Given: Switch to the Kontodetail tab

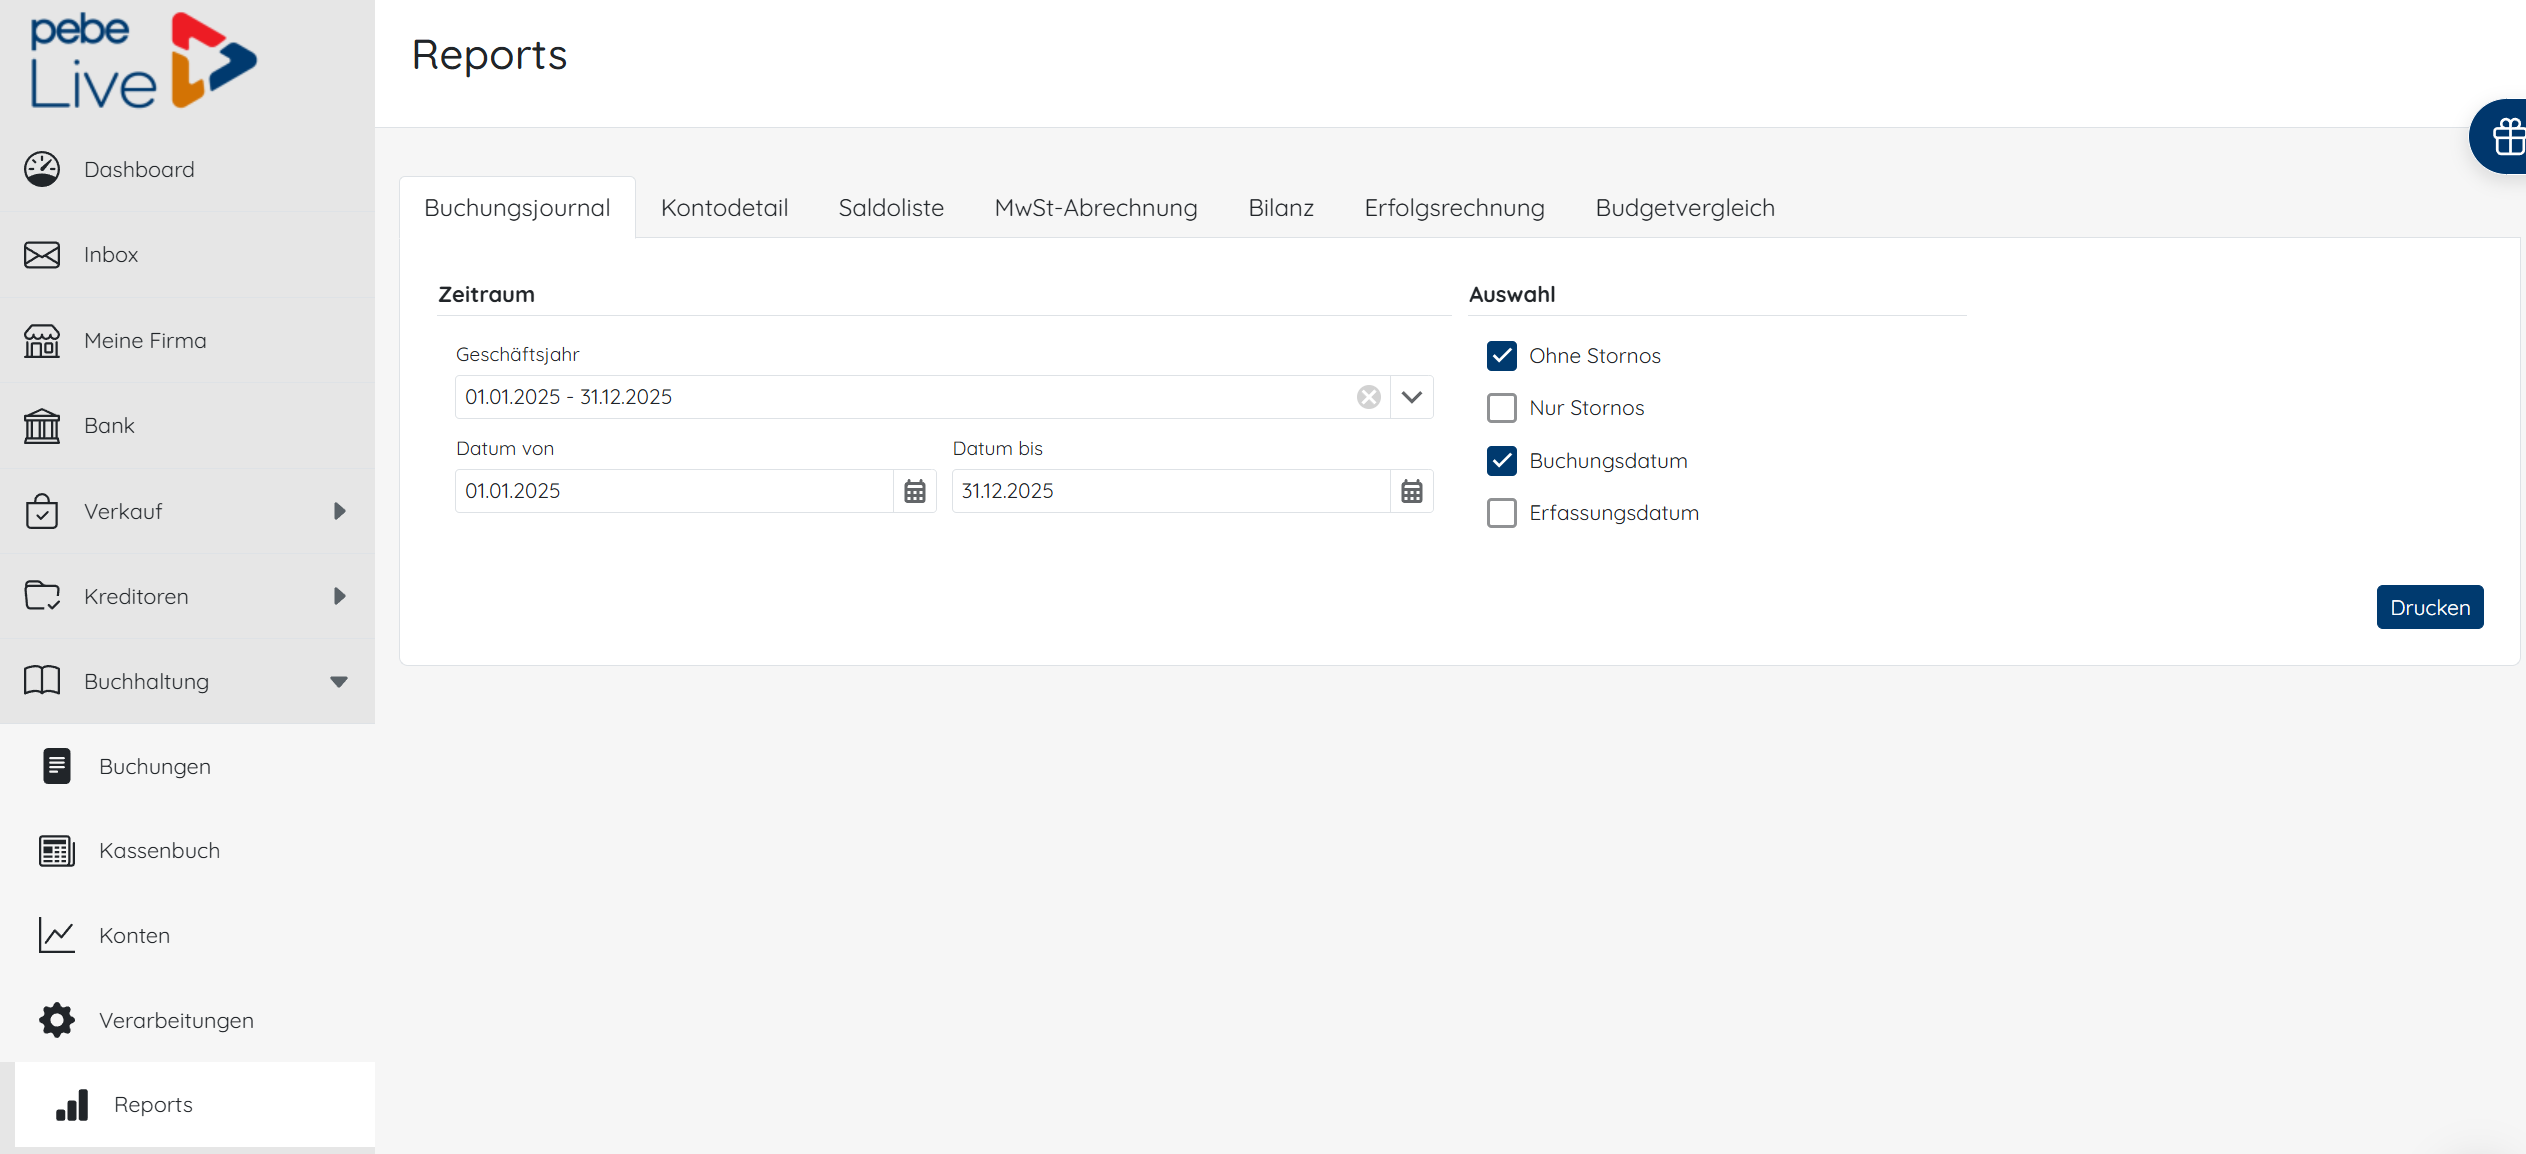Looking at the screenshot, I should [x=724, y=208].
